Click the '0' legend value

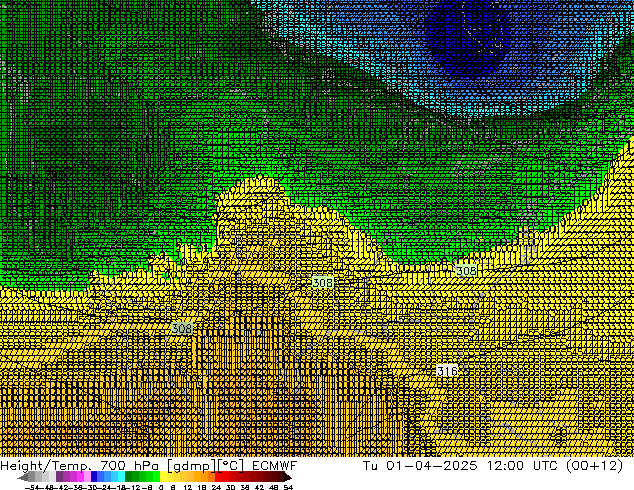click(161, 487)
